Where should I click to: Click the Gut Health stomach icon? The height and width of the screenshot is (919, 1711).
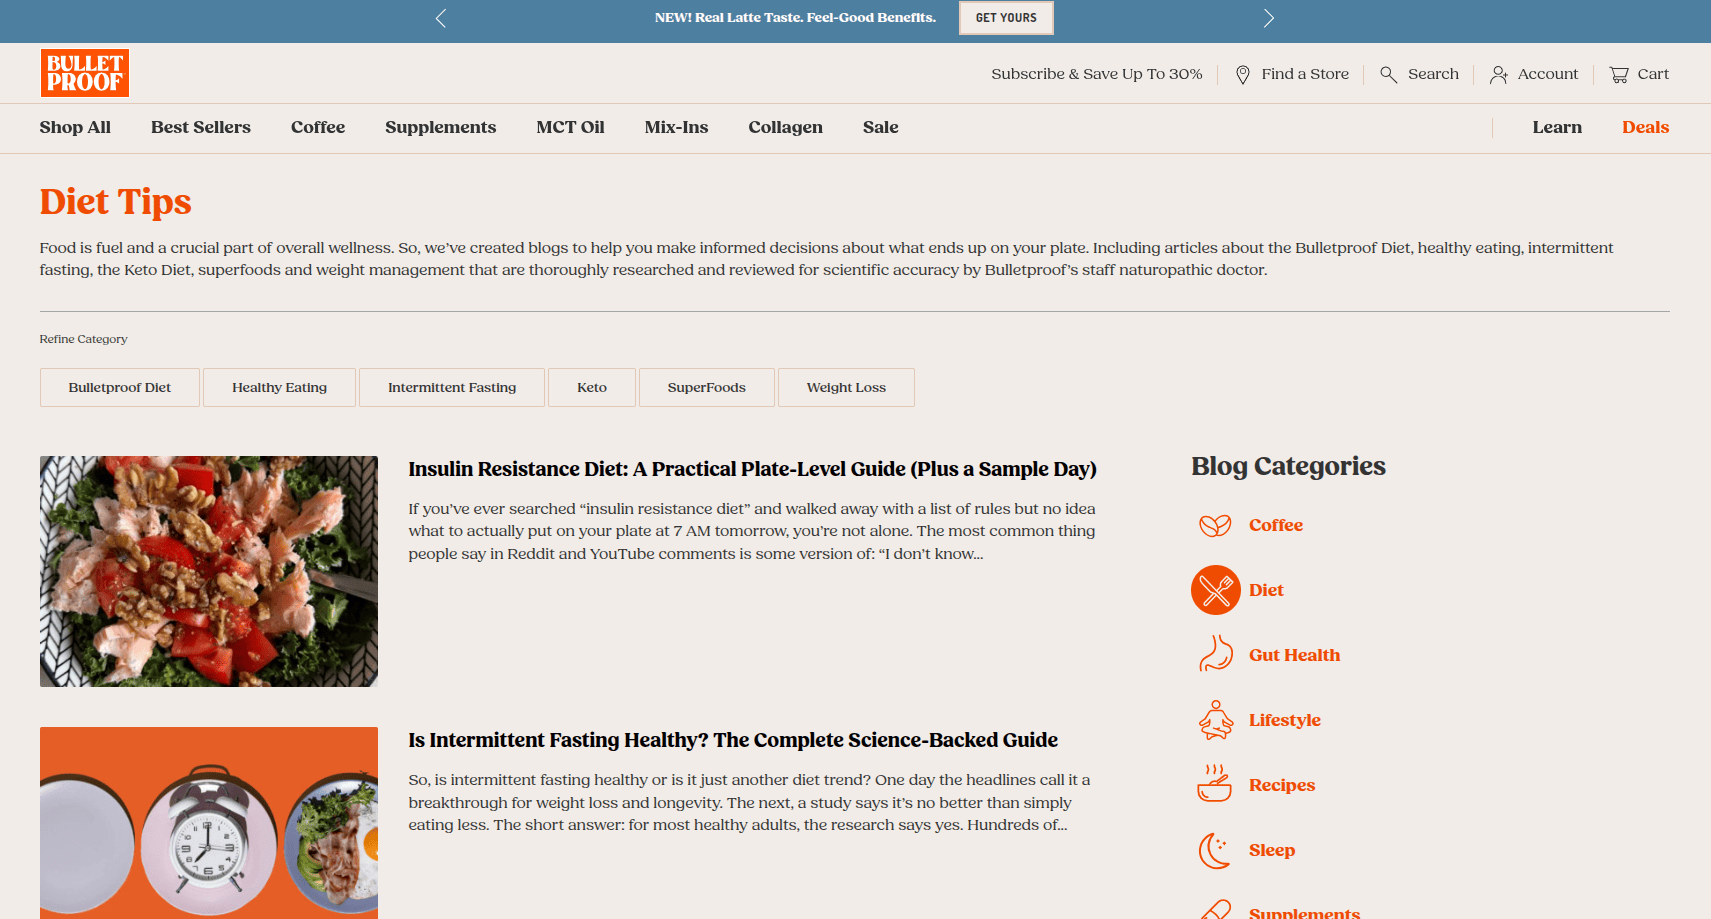pyautogui.click(x=1215, y=655)
